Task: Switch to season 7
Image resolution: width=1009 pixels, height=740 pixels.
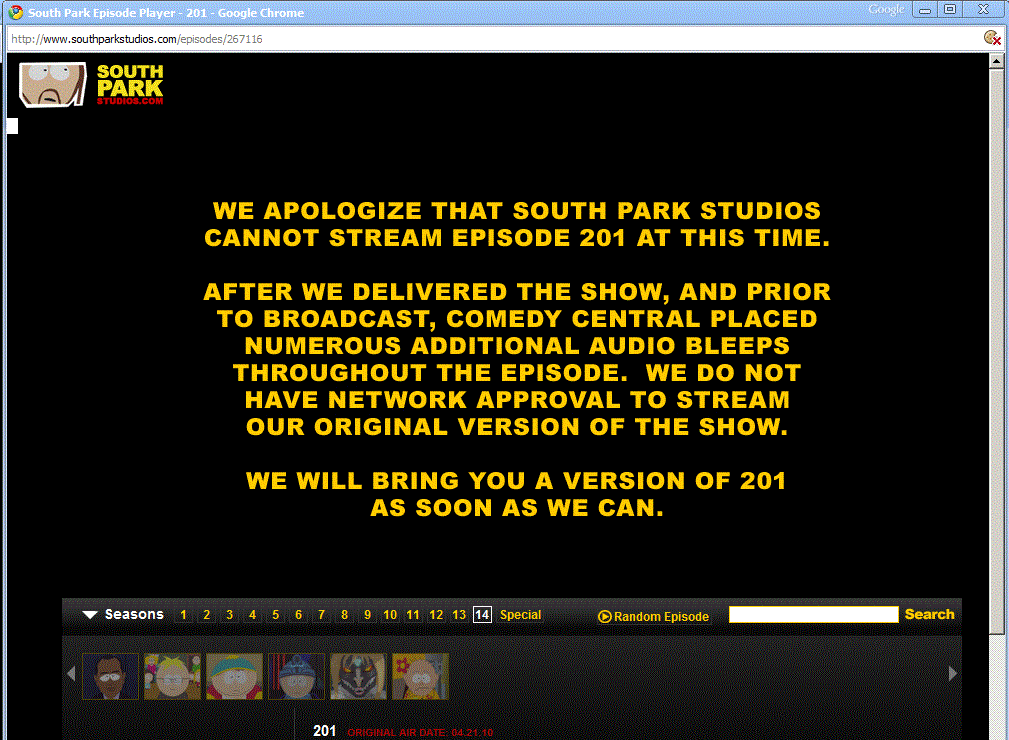Action: [321, 615]
